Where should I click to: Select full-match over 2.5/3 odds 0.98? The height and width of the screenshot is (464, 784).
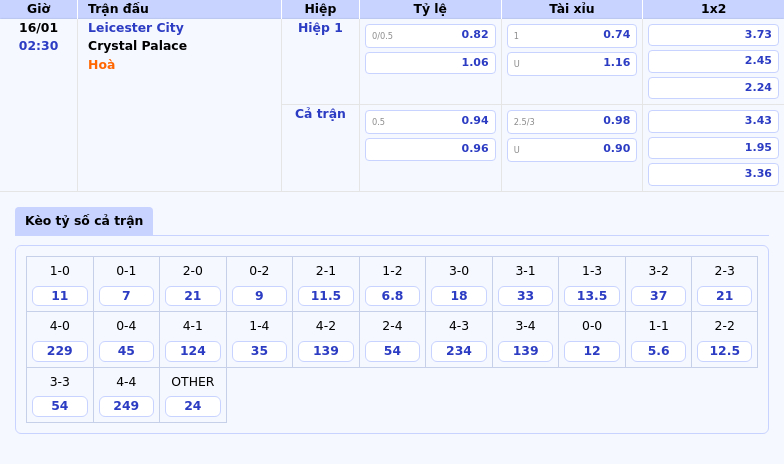(571, 122)
